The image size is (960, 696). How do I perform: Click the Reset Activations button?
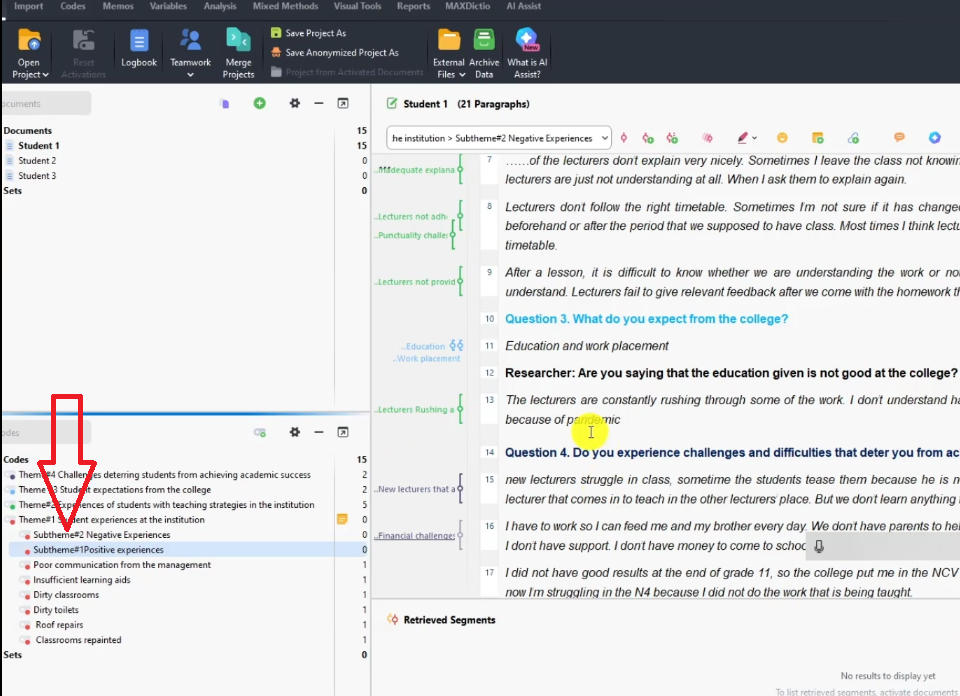(83, 54)
